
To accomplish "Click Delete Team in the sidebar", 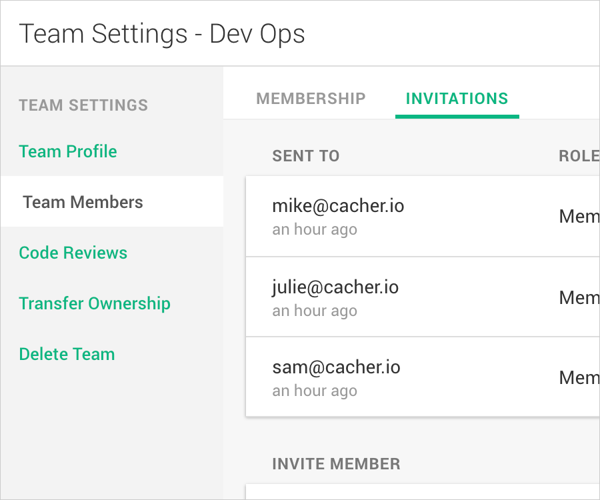I will [67, 354].
